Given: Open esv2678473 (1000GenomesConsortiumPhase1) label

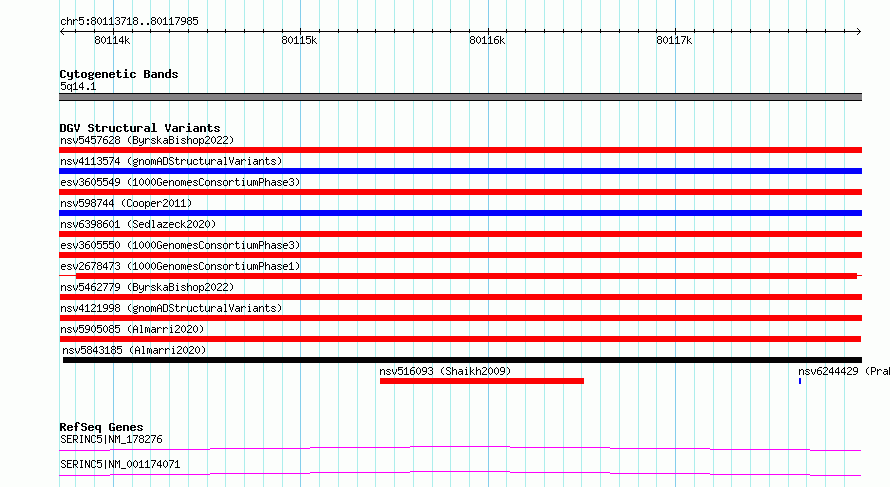Looking at the screenshot, I should [x=180, y=266].
